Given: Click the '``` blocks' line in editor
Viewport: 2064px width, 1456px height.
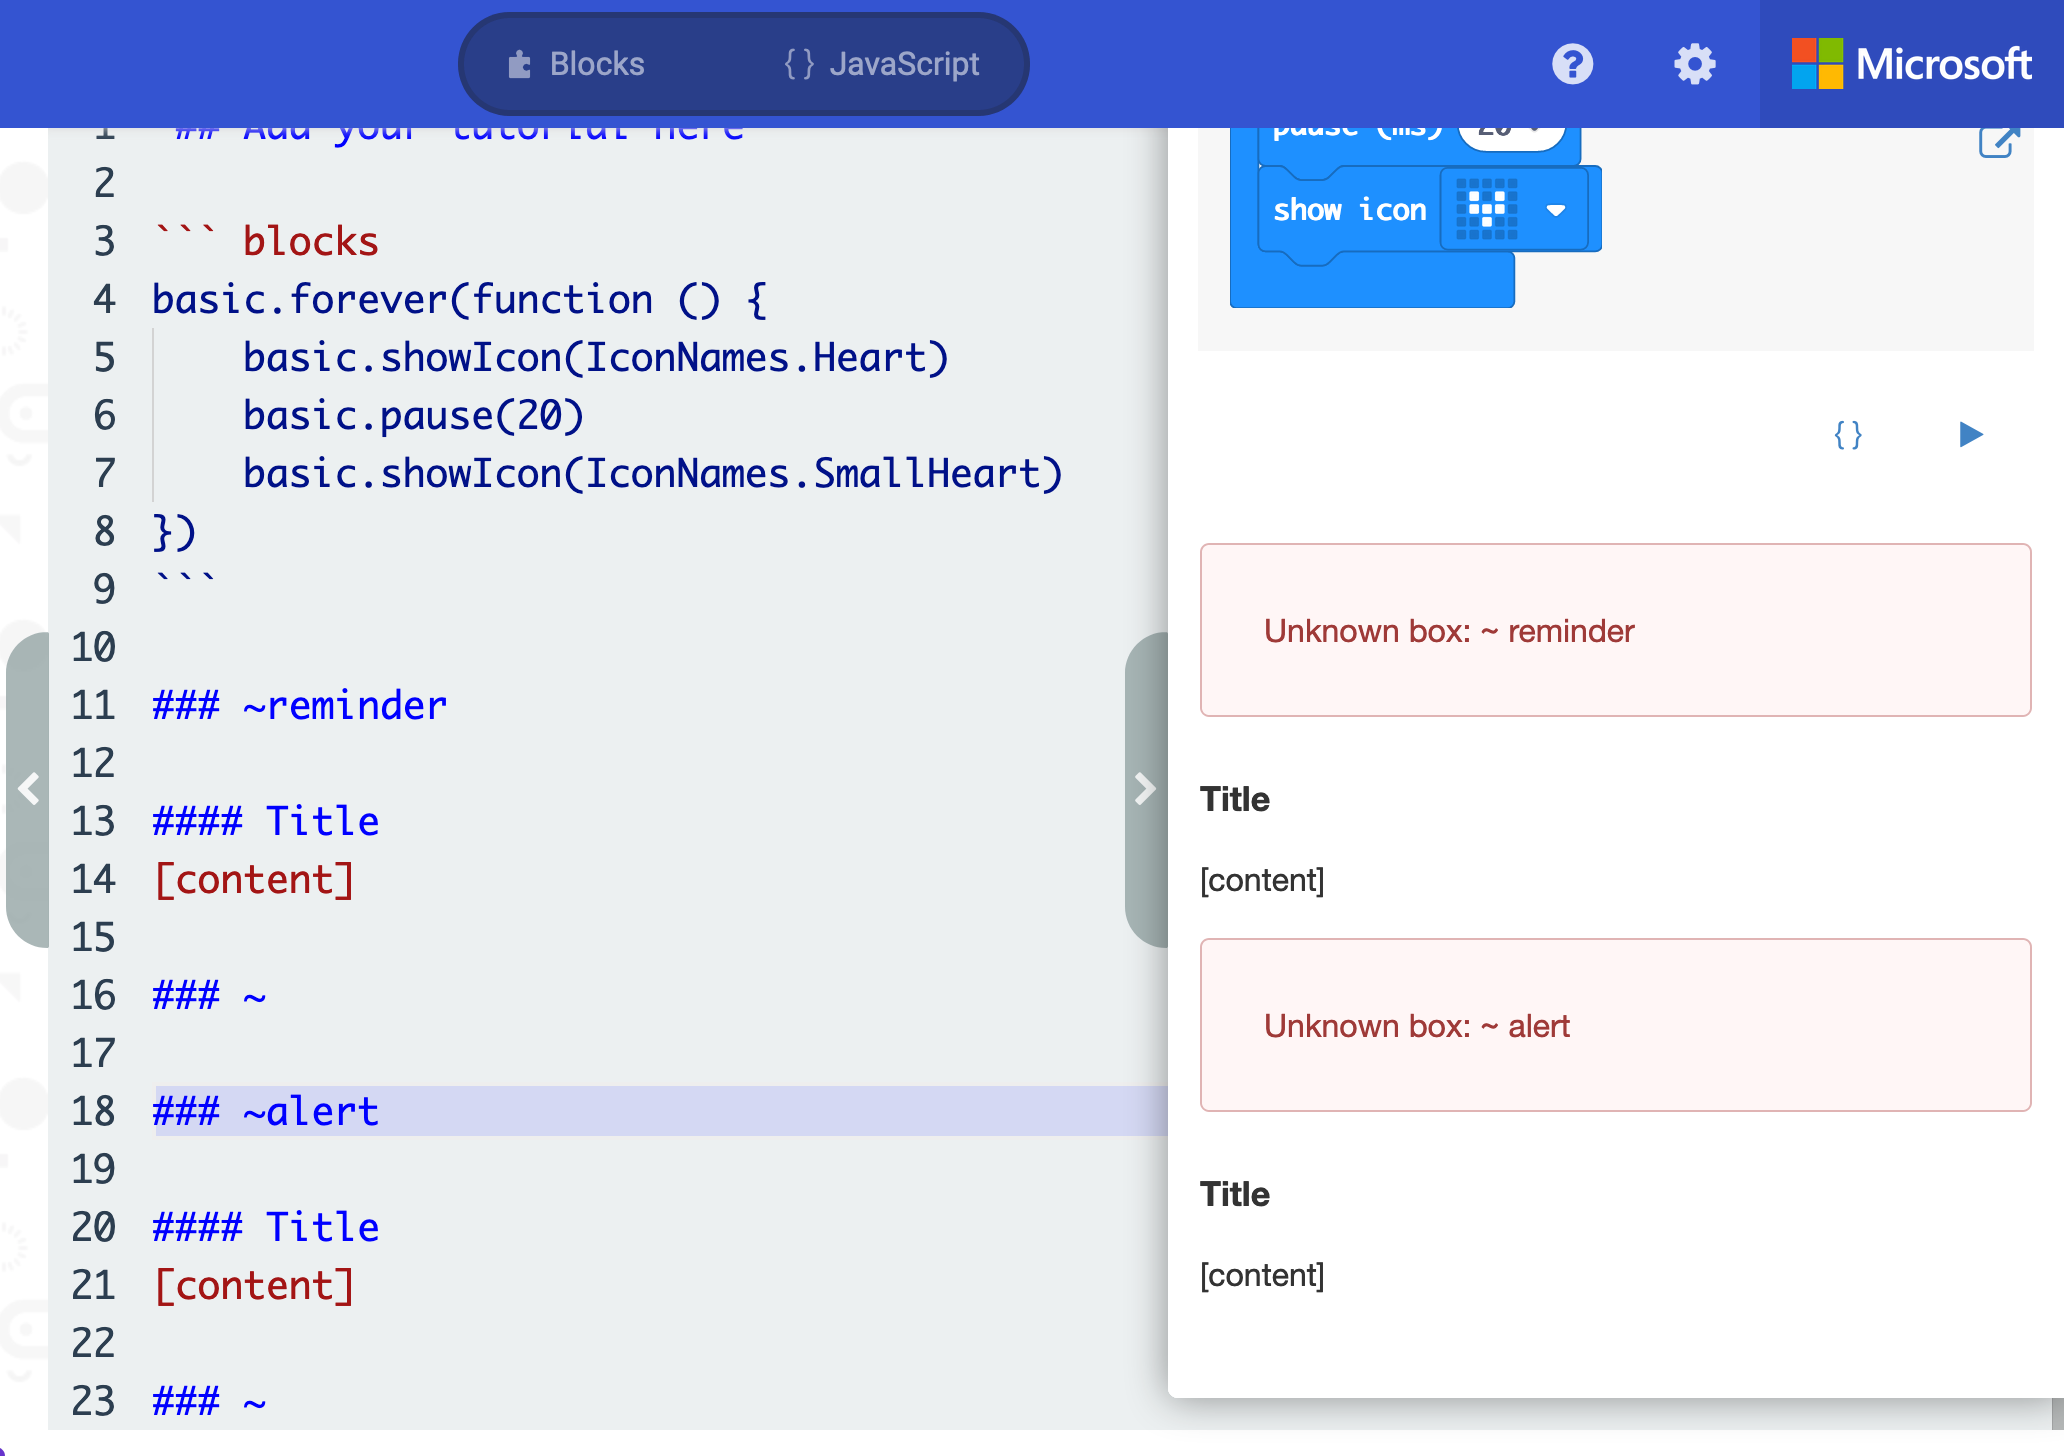Looking at the screenshot, I should coord(265,241).
